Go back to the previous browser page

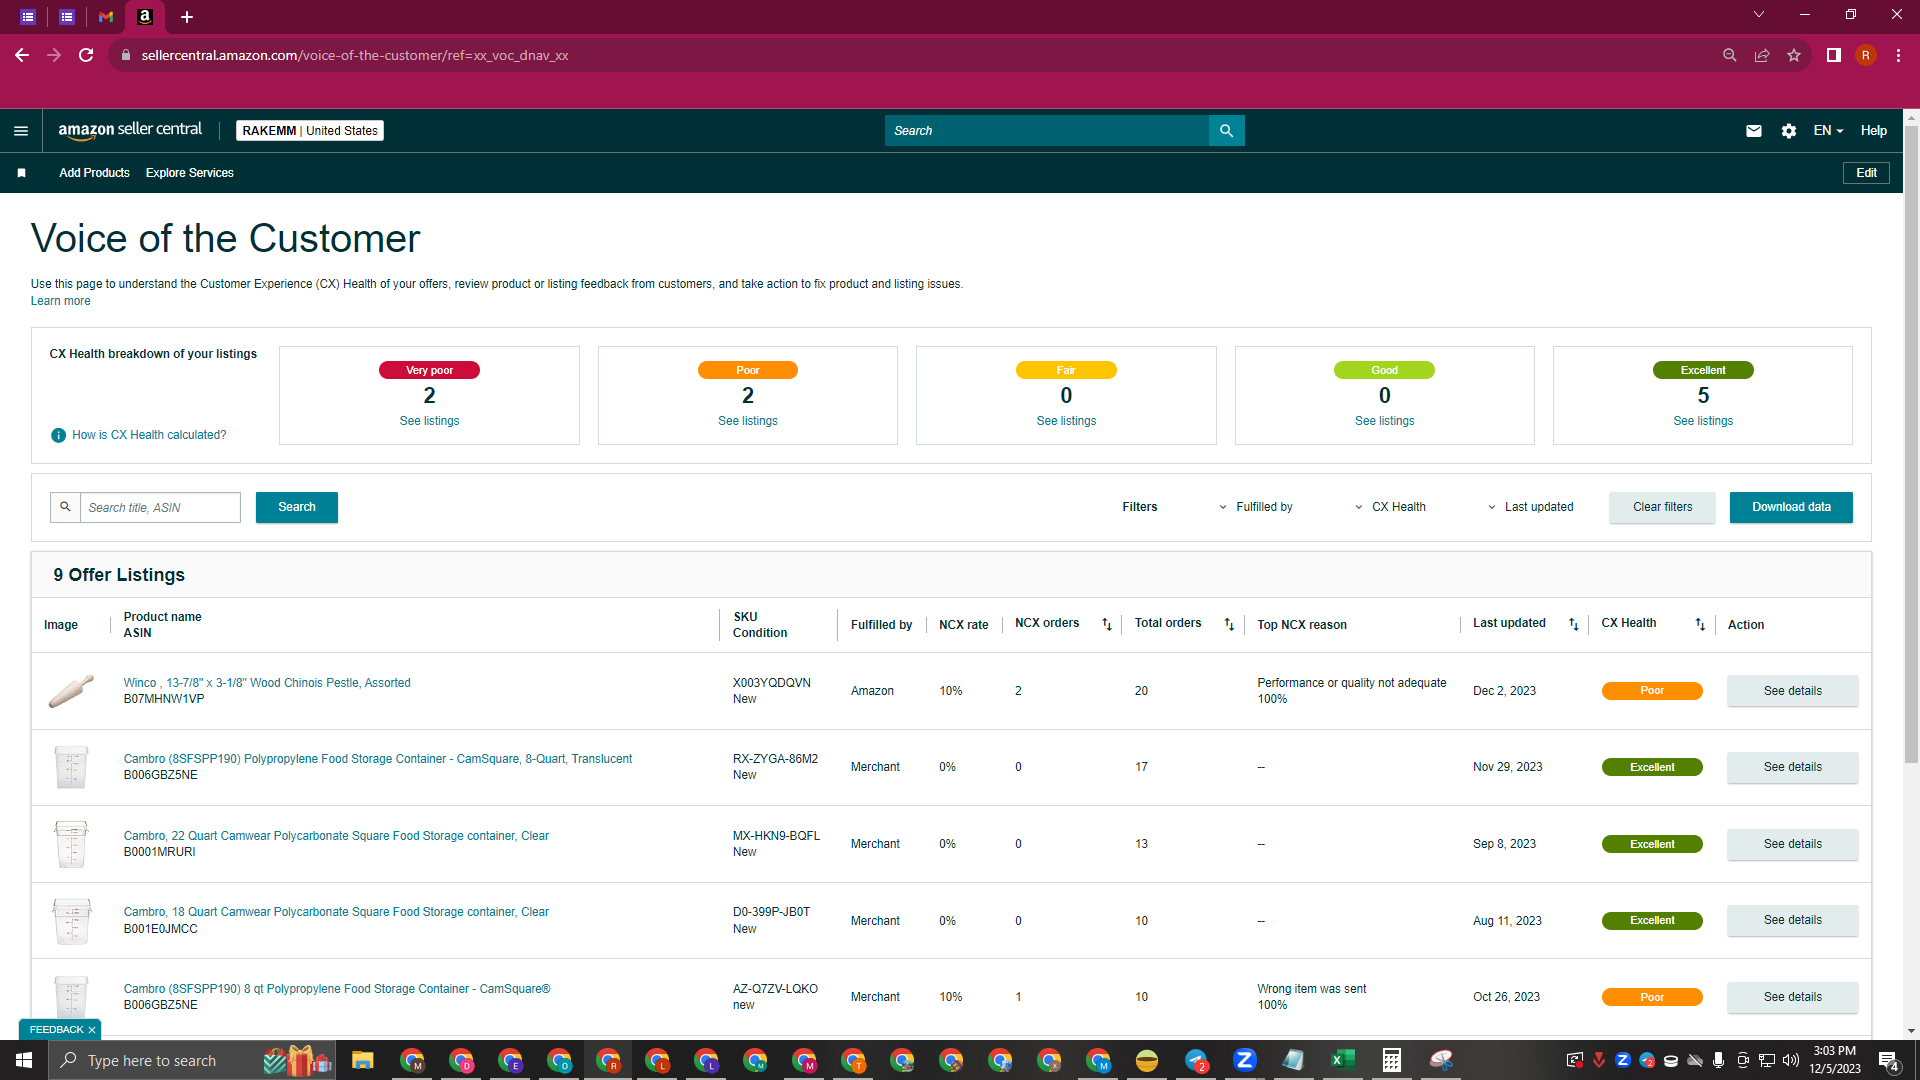[x=22, y=55]
